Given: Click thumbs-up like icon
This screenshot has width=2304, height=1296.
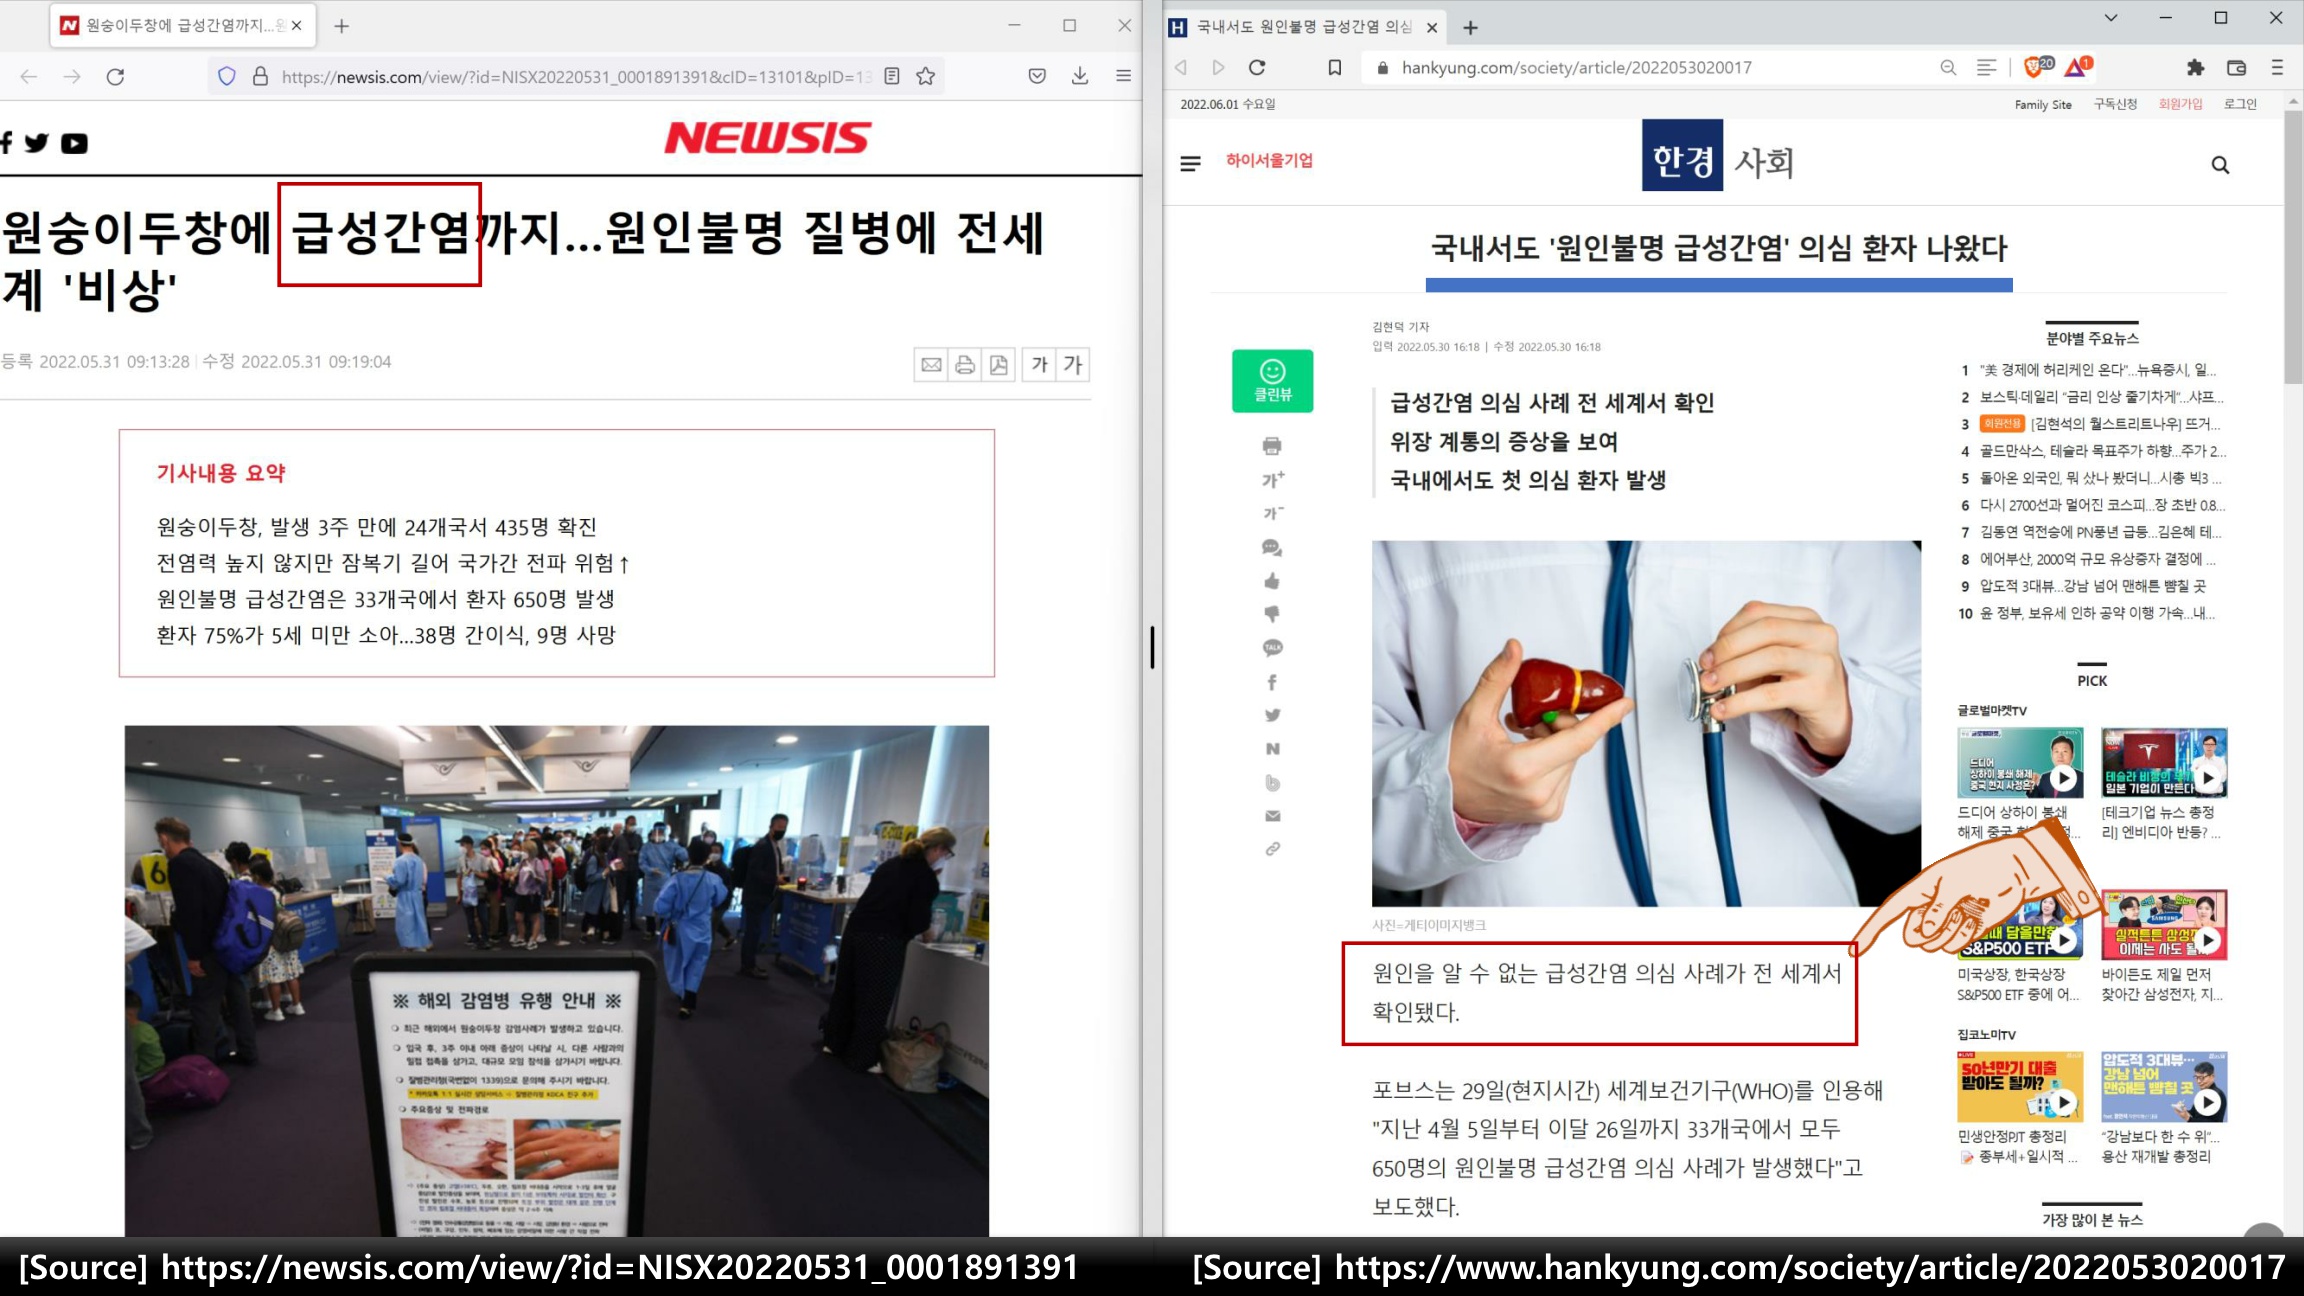Looking at the screenshot, I should point(1272,580).
